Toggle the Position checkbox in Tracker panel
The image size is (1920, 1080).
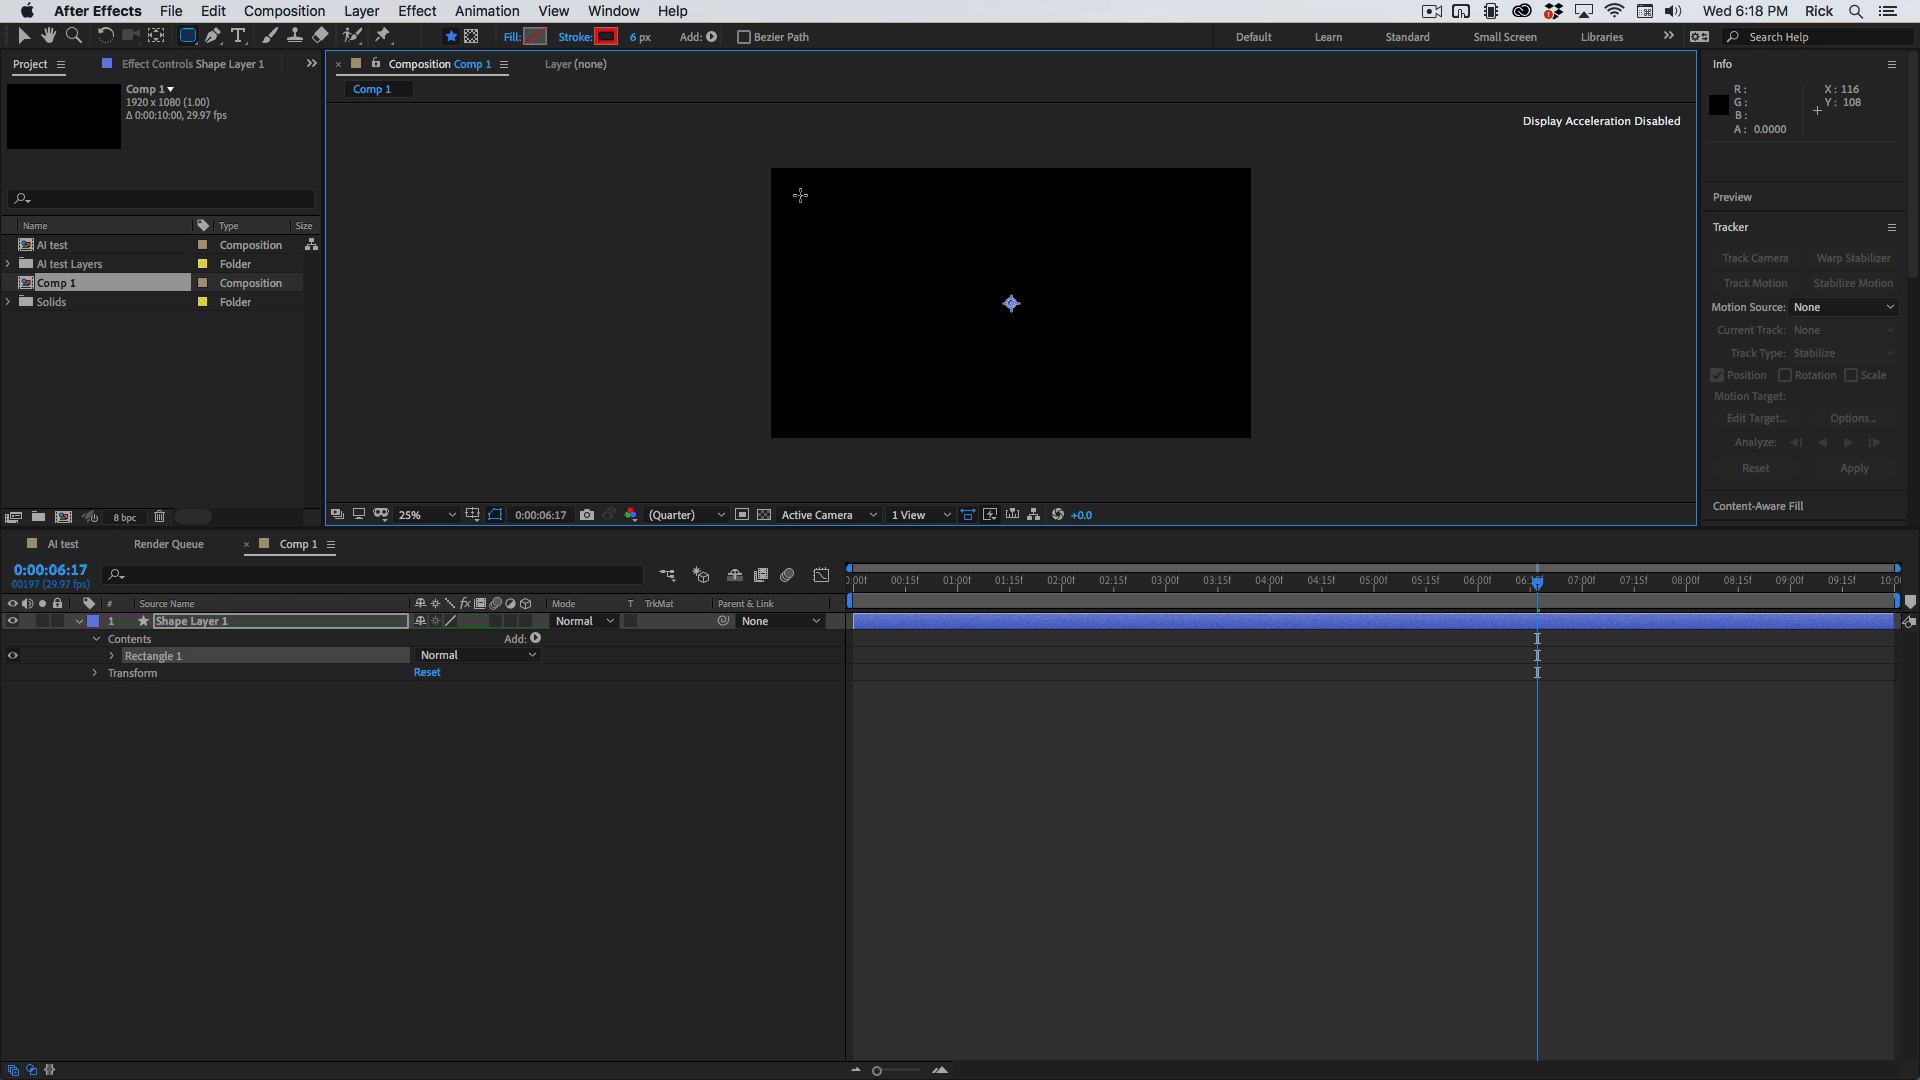point(1717,373)
